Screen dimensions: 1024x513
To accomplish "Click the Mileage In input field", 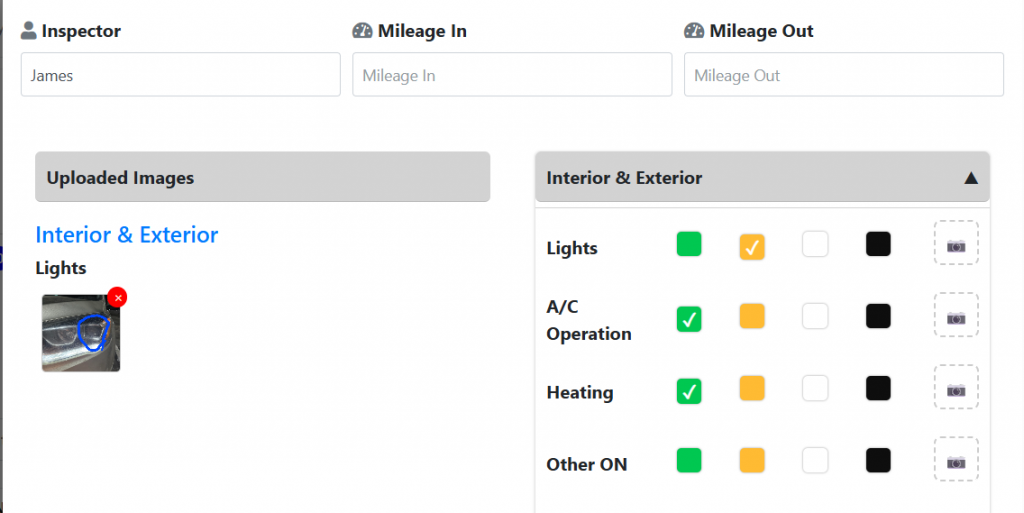I will pos(512,75).
